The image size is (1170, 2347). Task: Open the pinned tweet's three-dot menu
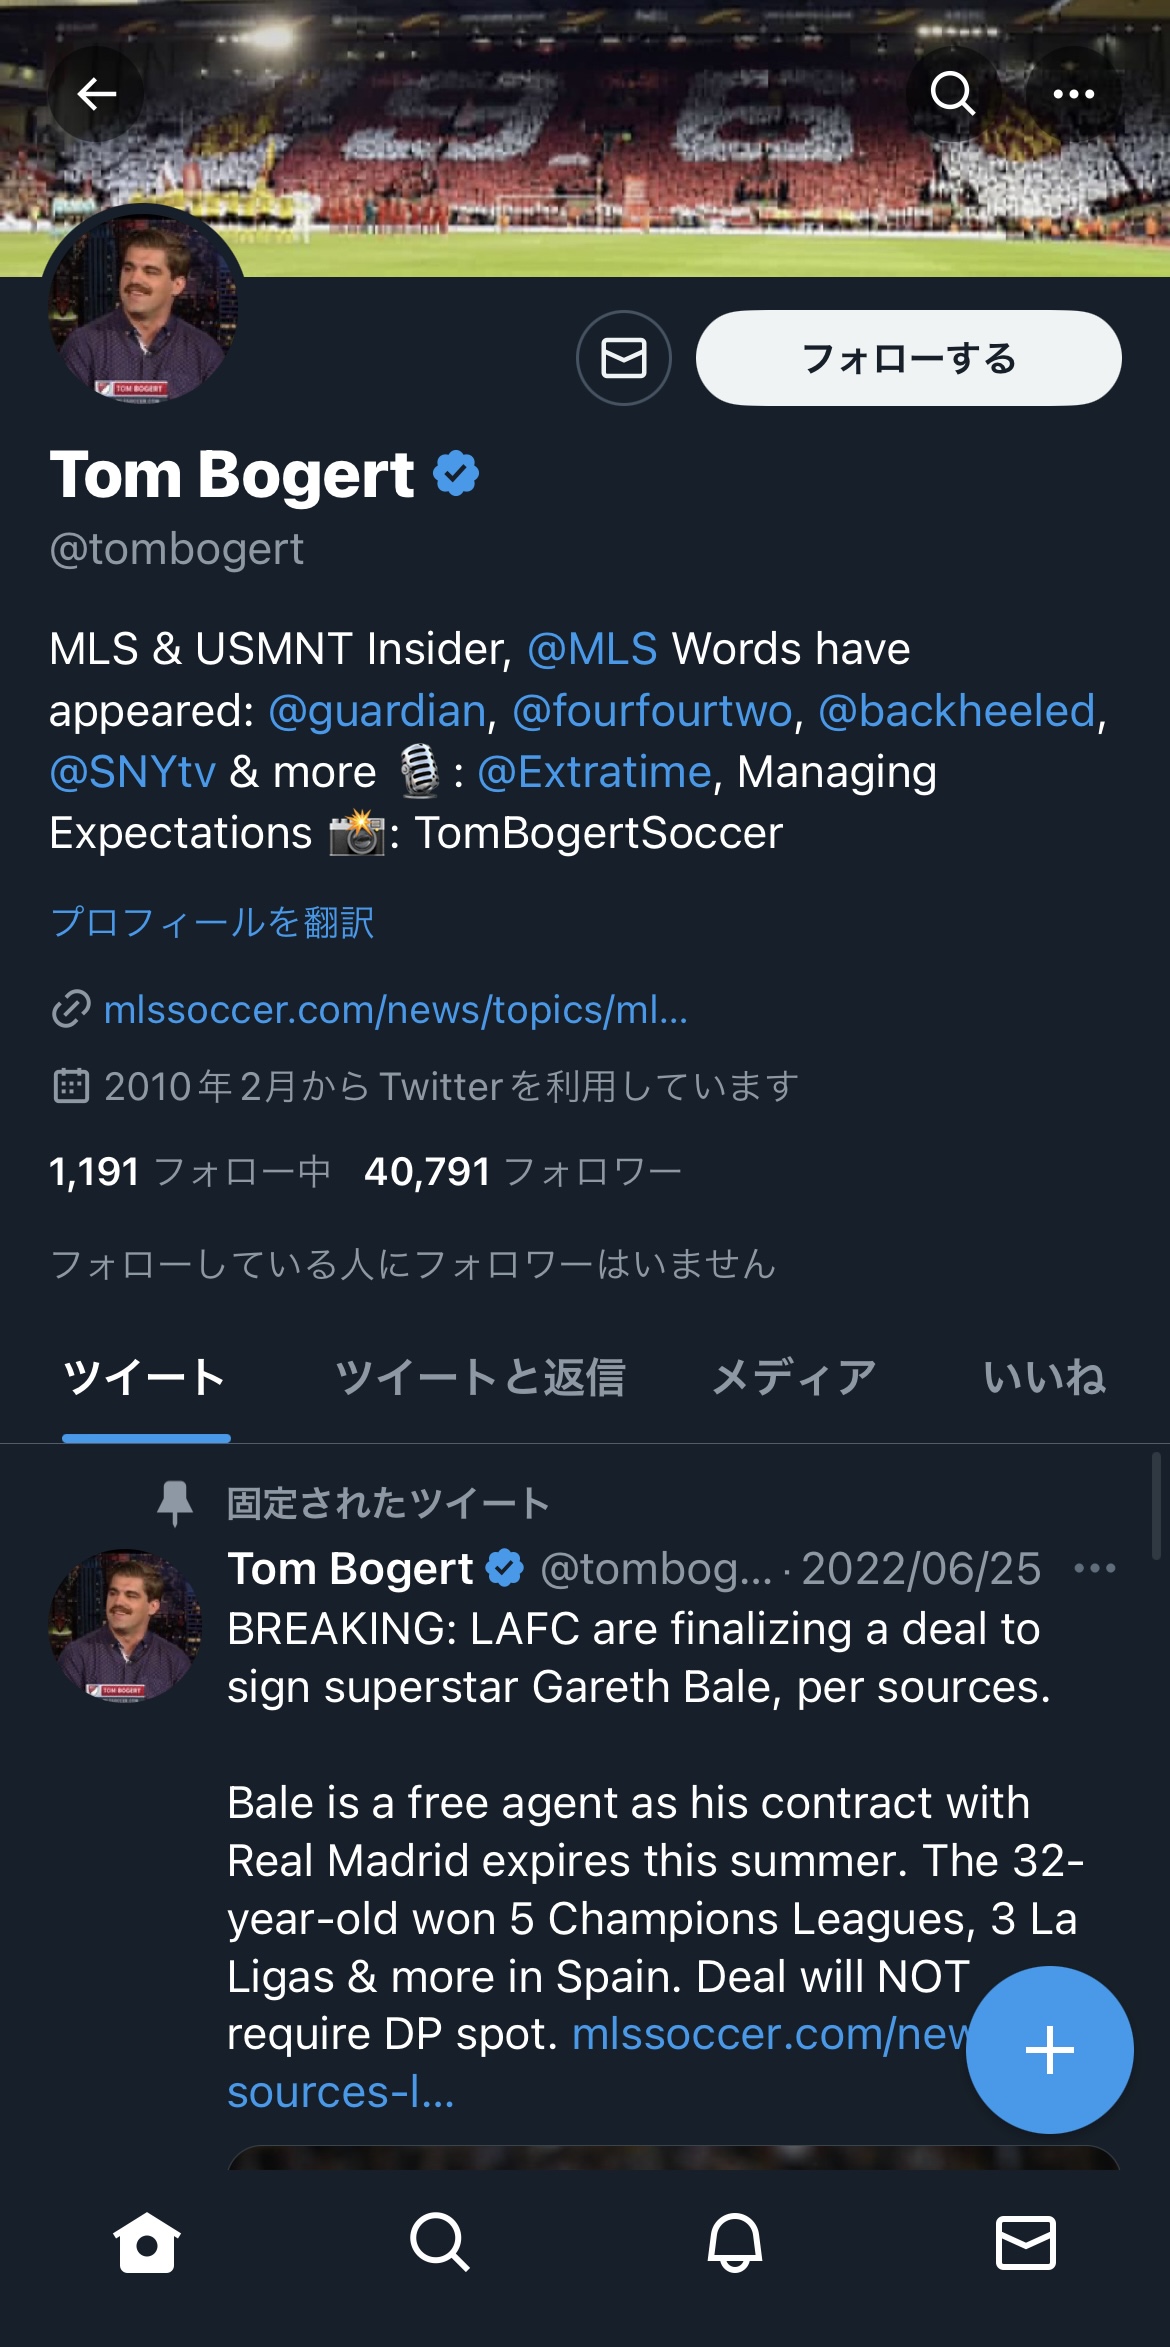click(x=1094, y=1568)
